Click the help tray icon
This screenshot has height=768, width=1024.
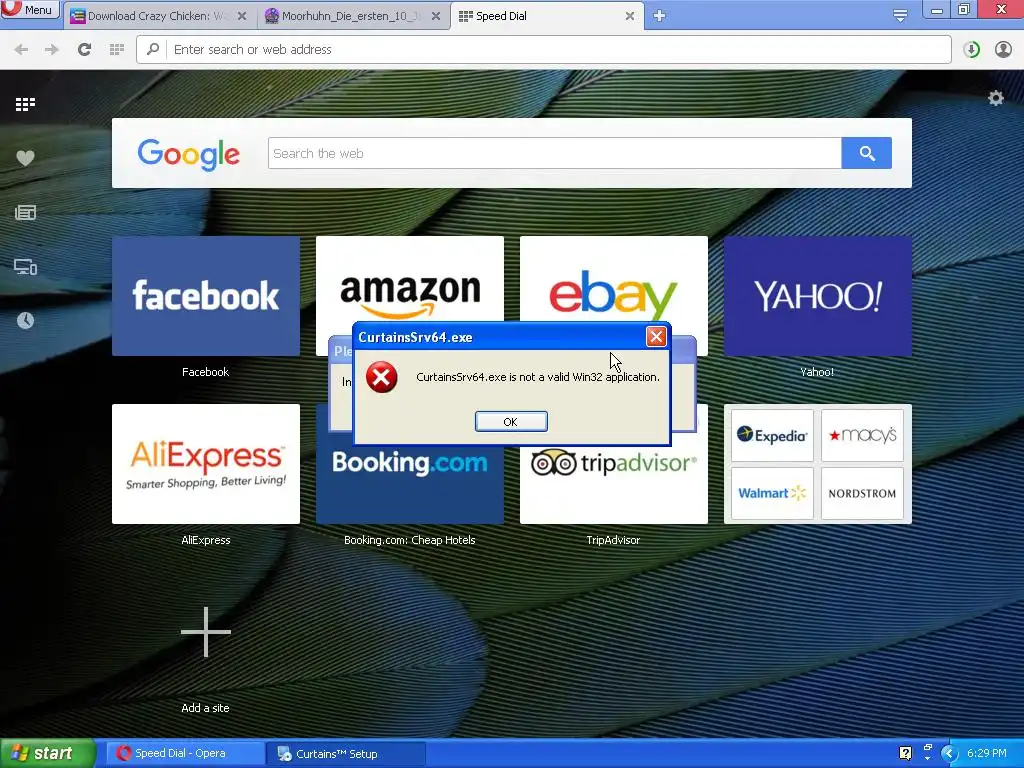(x=905, y=753)
